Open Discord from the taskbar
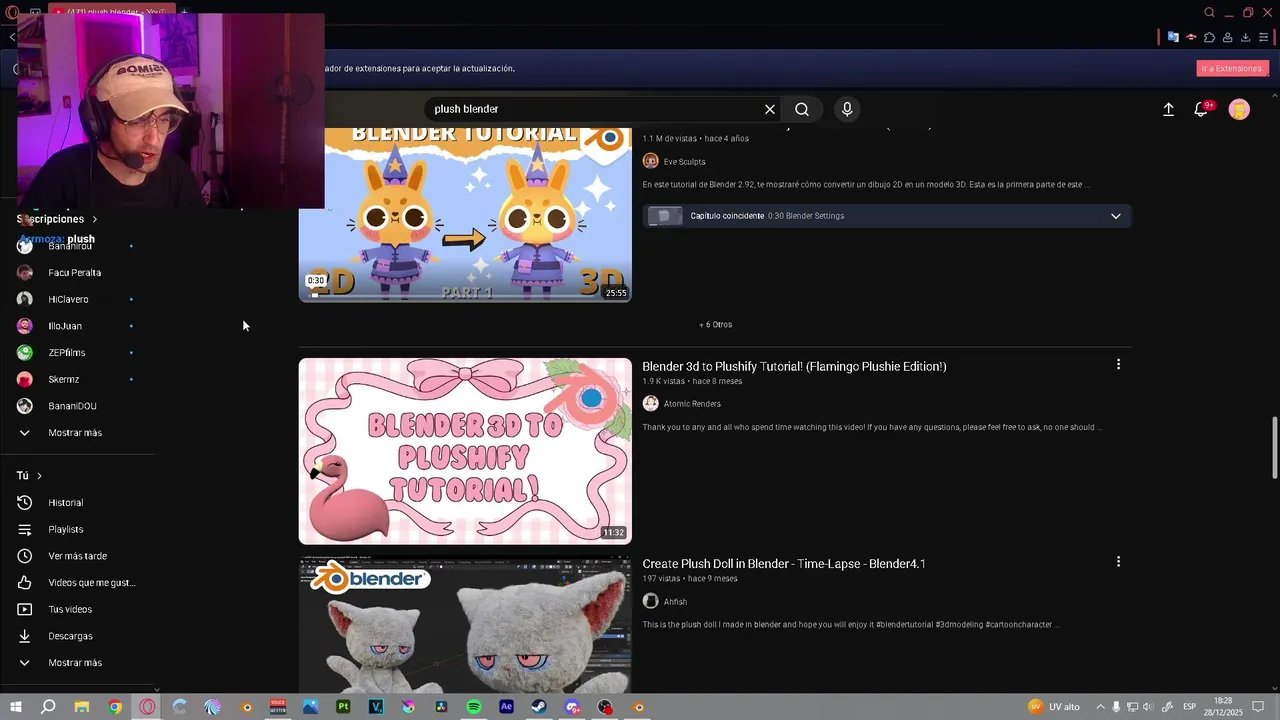This screenshot has width=1280, height=720. pyautogui.click(x=572, y=707)
